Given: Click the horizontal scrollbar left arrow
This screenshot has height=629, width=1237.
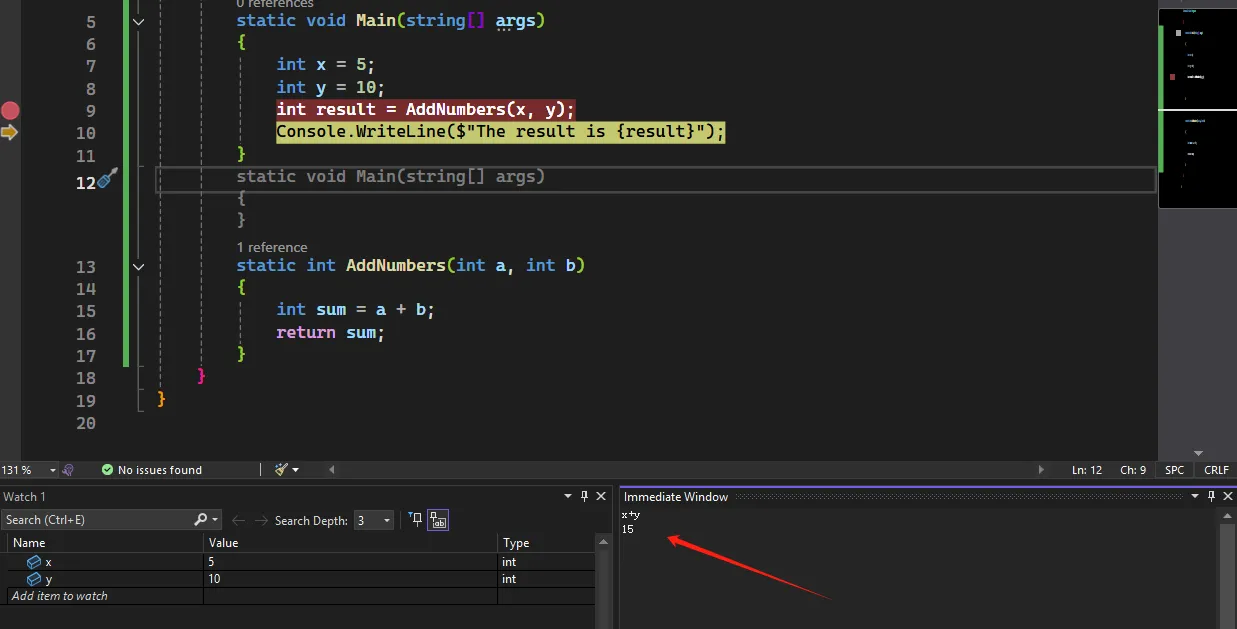Looking at the screenshot, I should click(331, 470).
